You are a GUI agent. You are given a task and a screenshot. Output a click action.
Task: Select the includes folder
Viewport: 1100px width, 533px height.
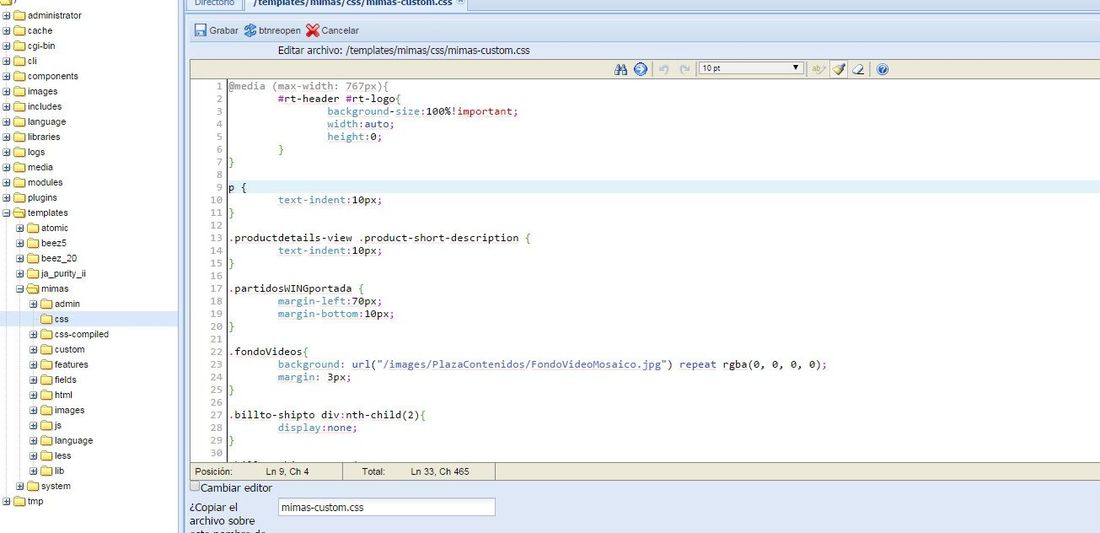click(44, 107)
